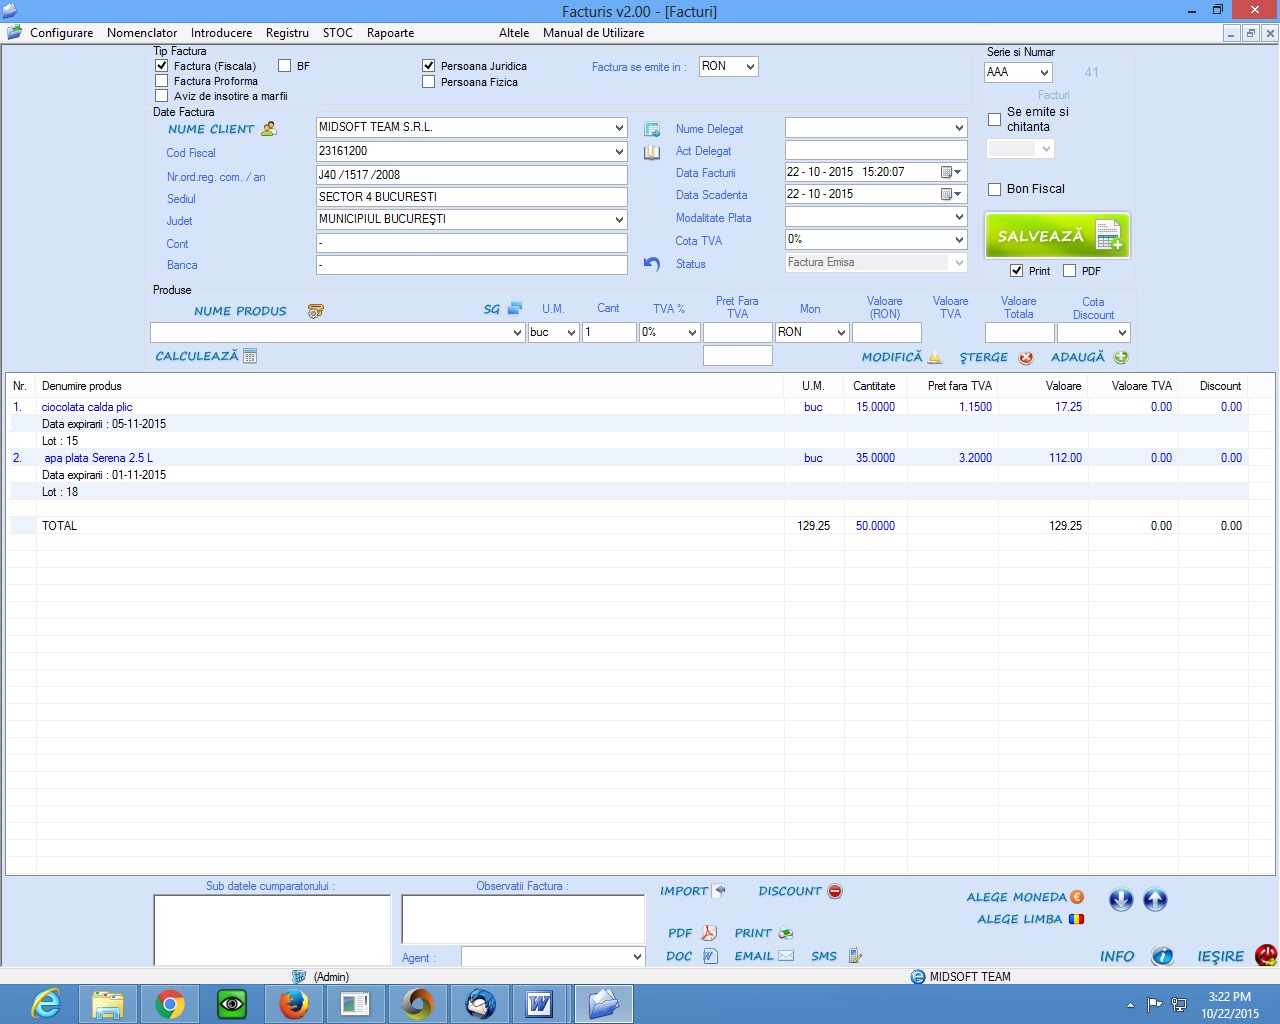This screenshot has width=1280, height=1024.
Task: Open the Configurare menu
Action: (x=61, y=33)
